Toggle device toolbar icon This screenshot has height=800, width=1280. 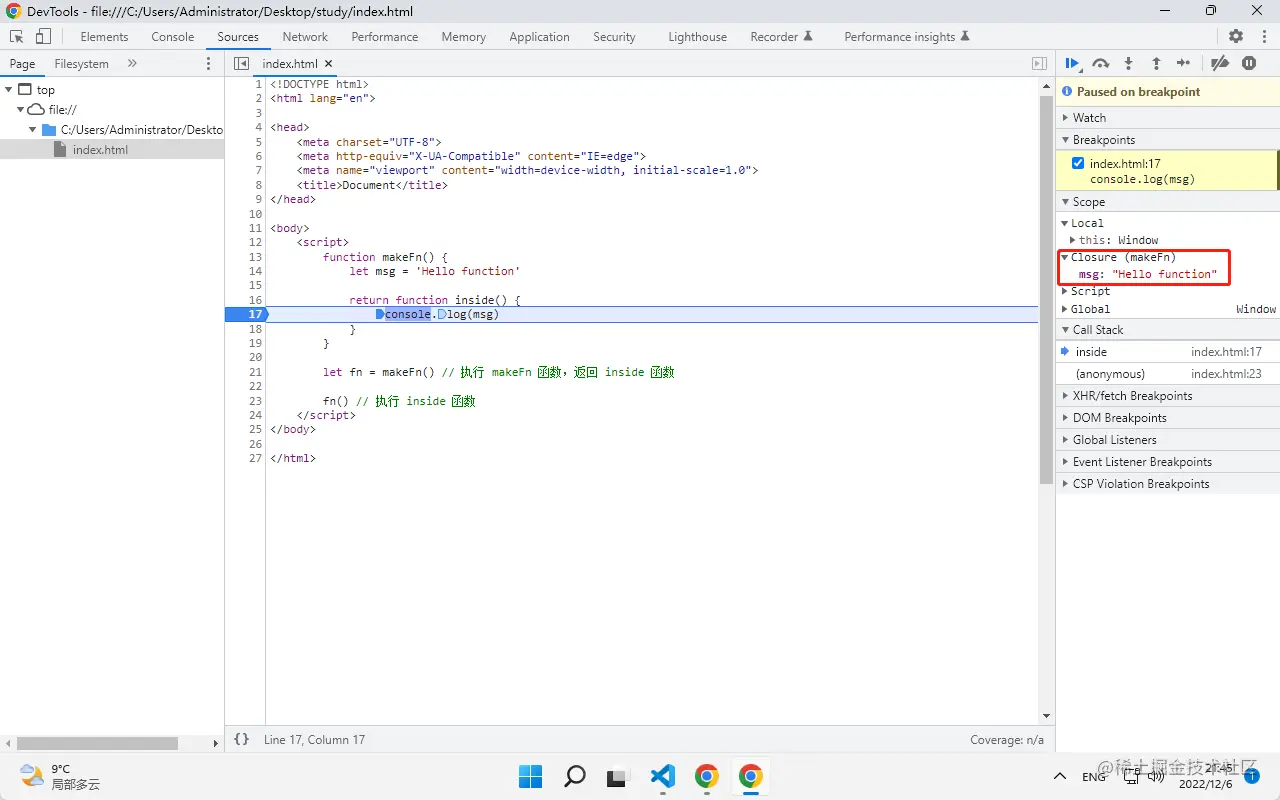tap(43, 36)
